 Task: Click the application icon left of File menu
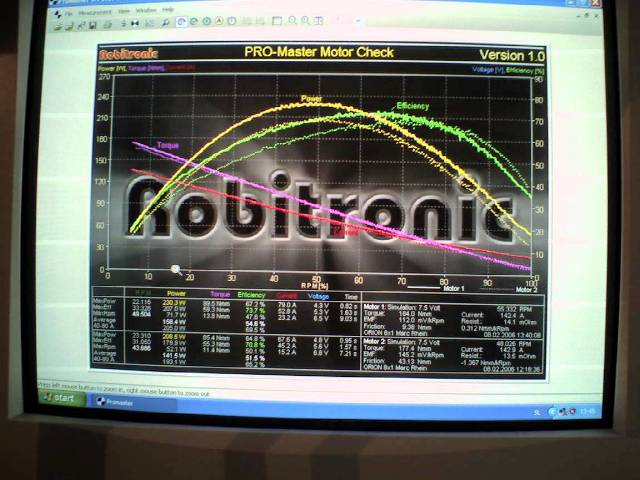click(x=58, y=14)
